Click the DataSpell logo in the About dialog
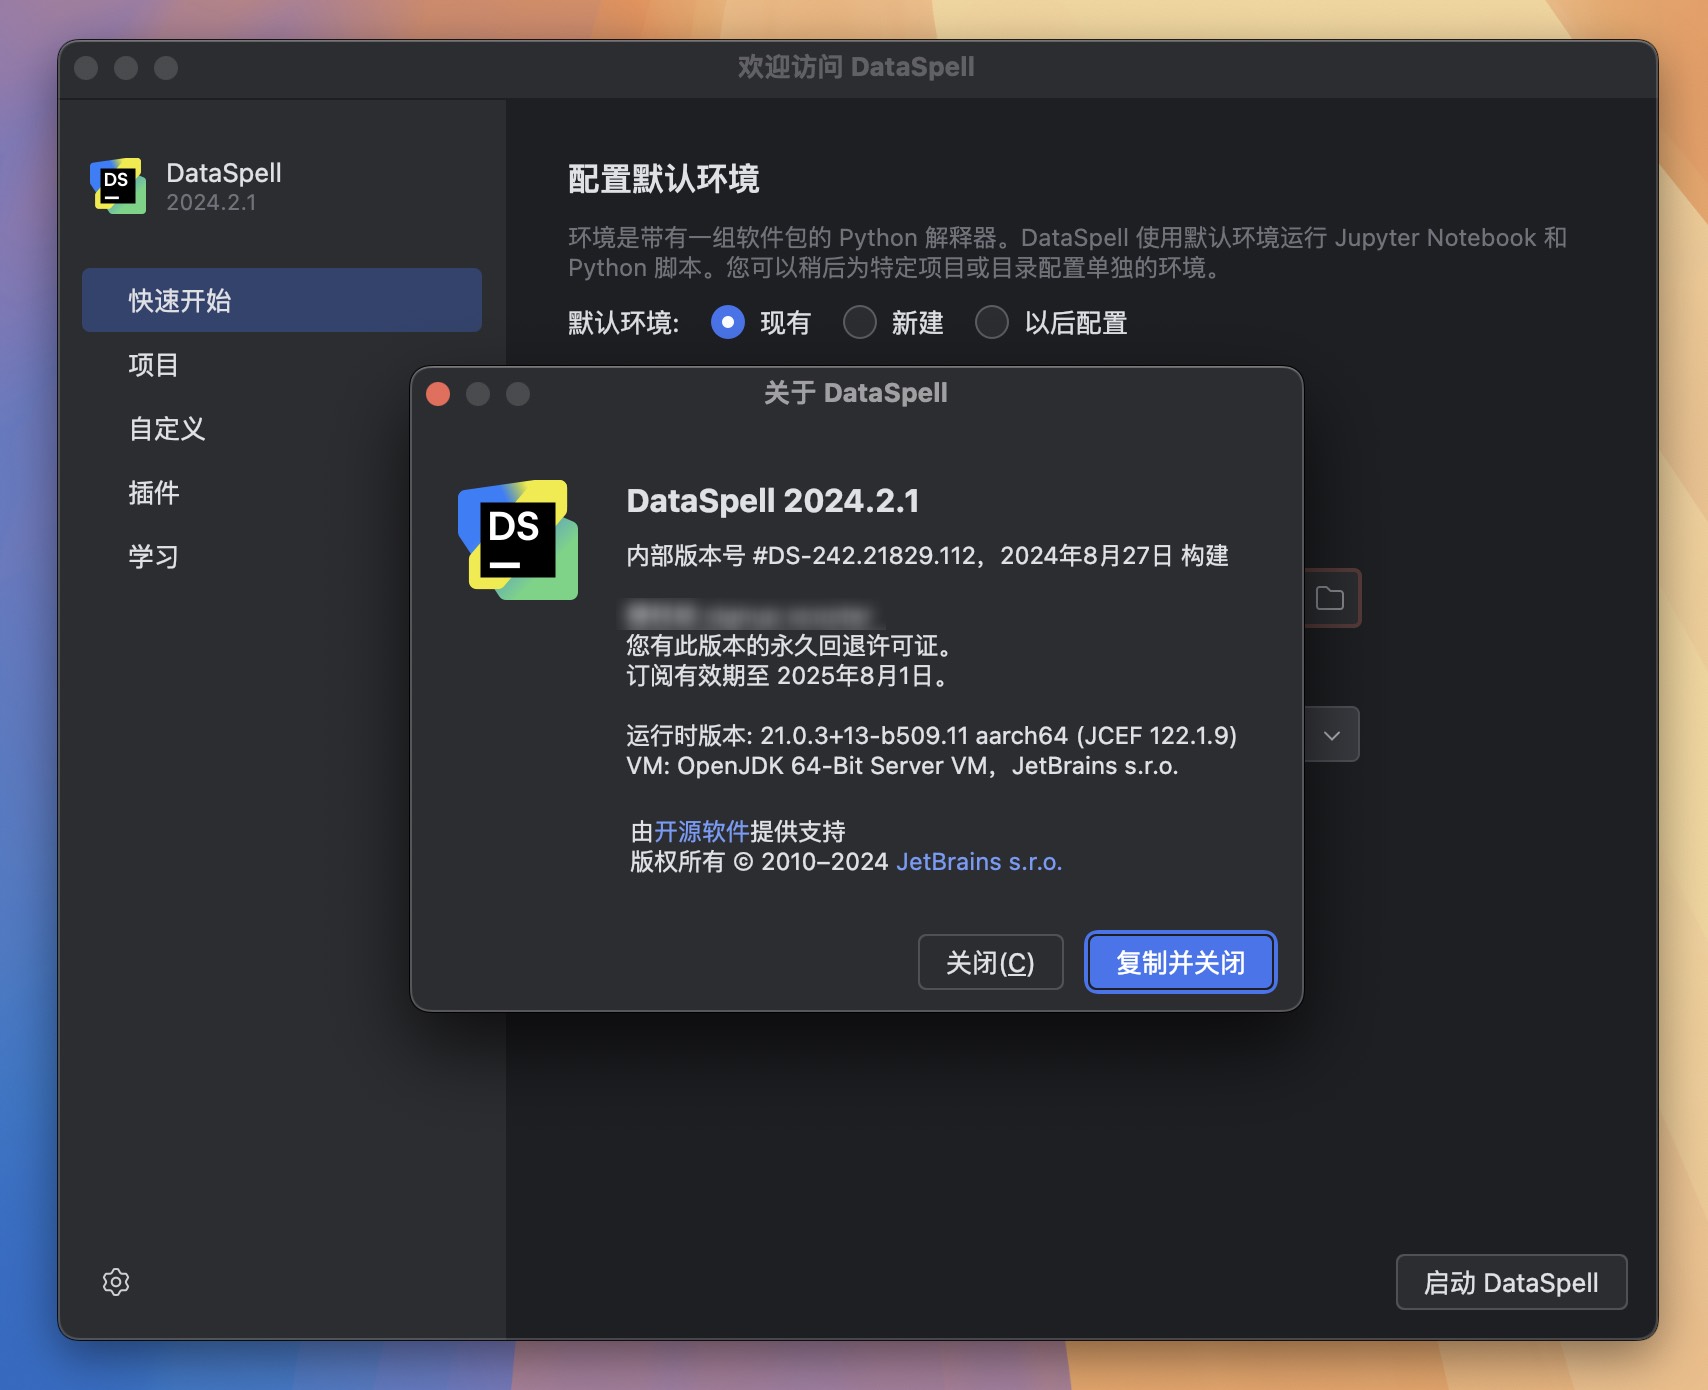 coord(518,540)
